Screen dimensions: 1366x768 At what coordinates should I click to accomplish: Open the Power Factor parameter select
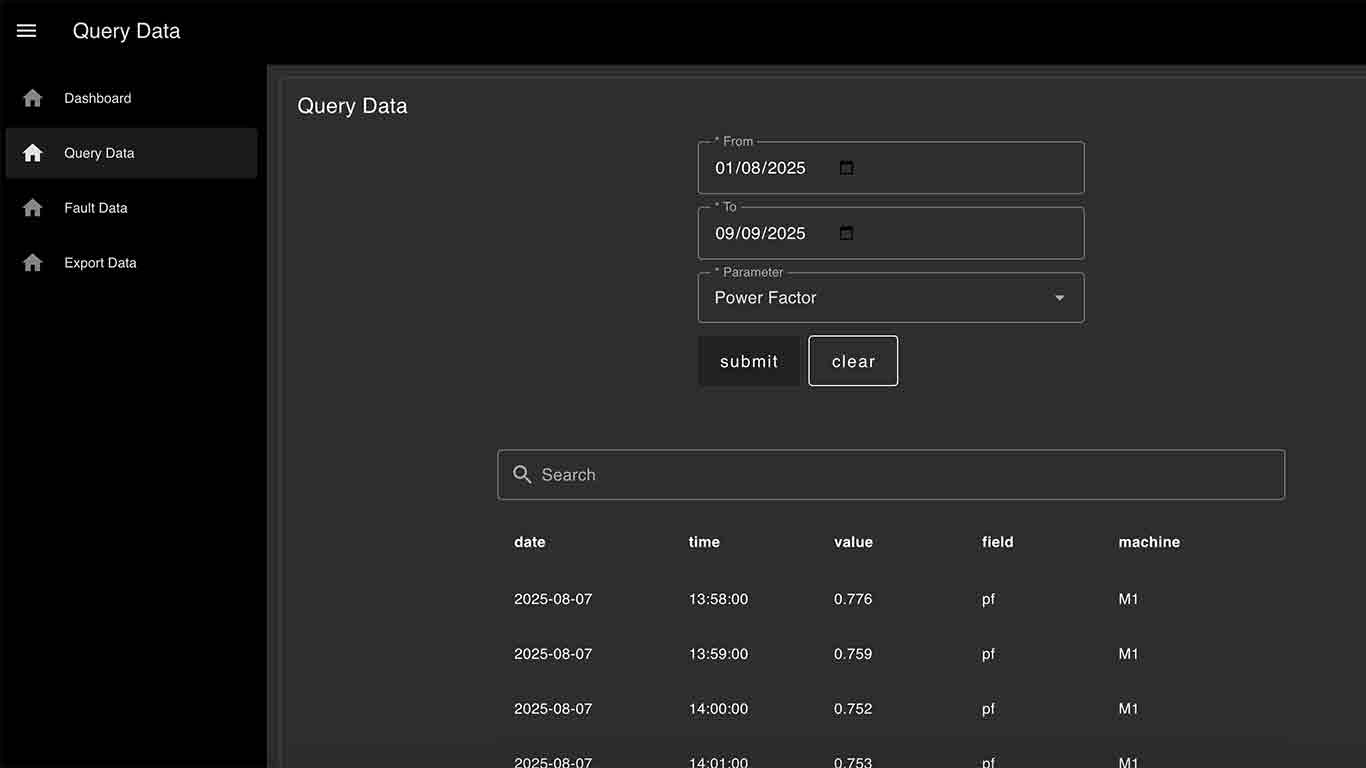pyautogui.click(x=890, y=298)
